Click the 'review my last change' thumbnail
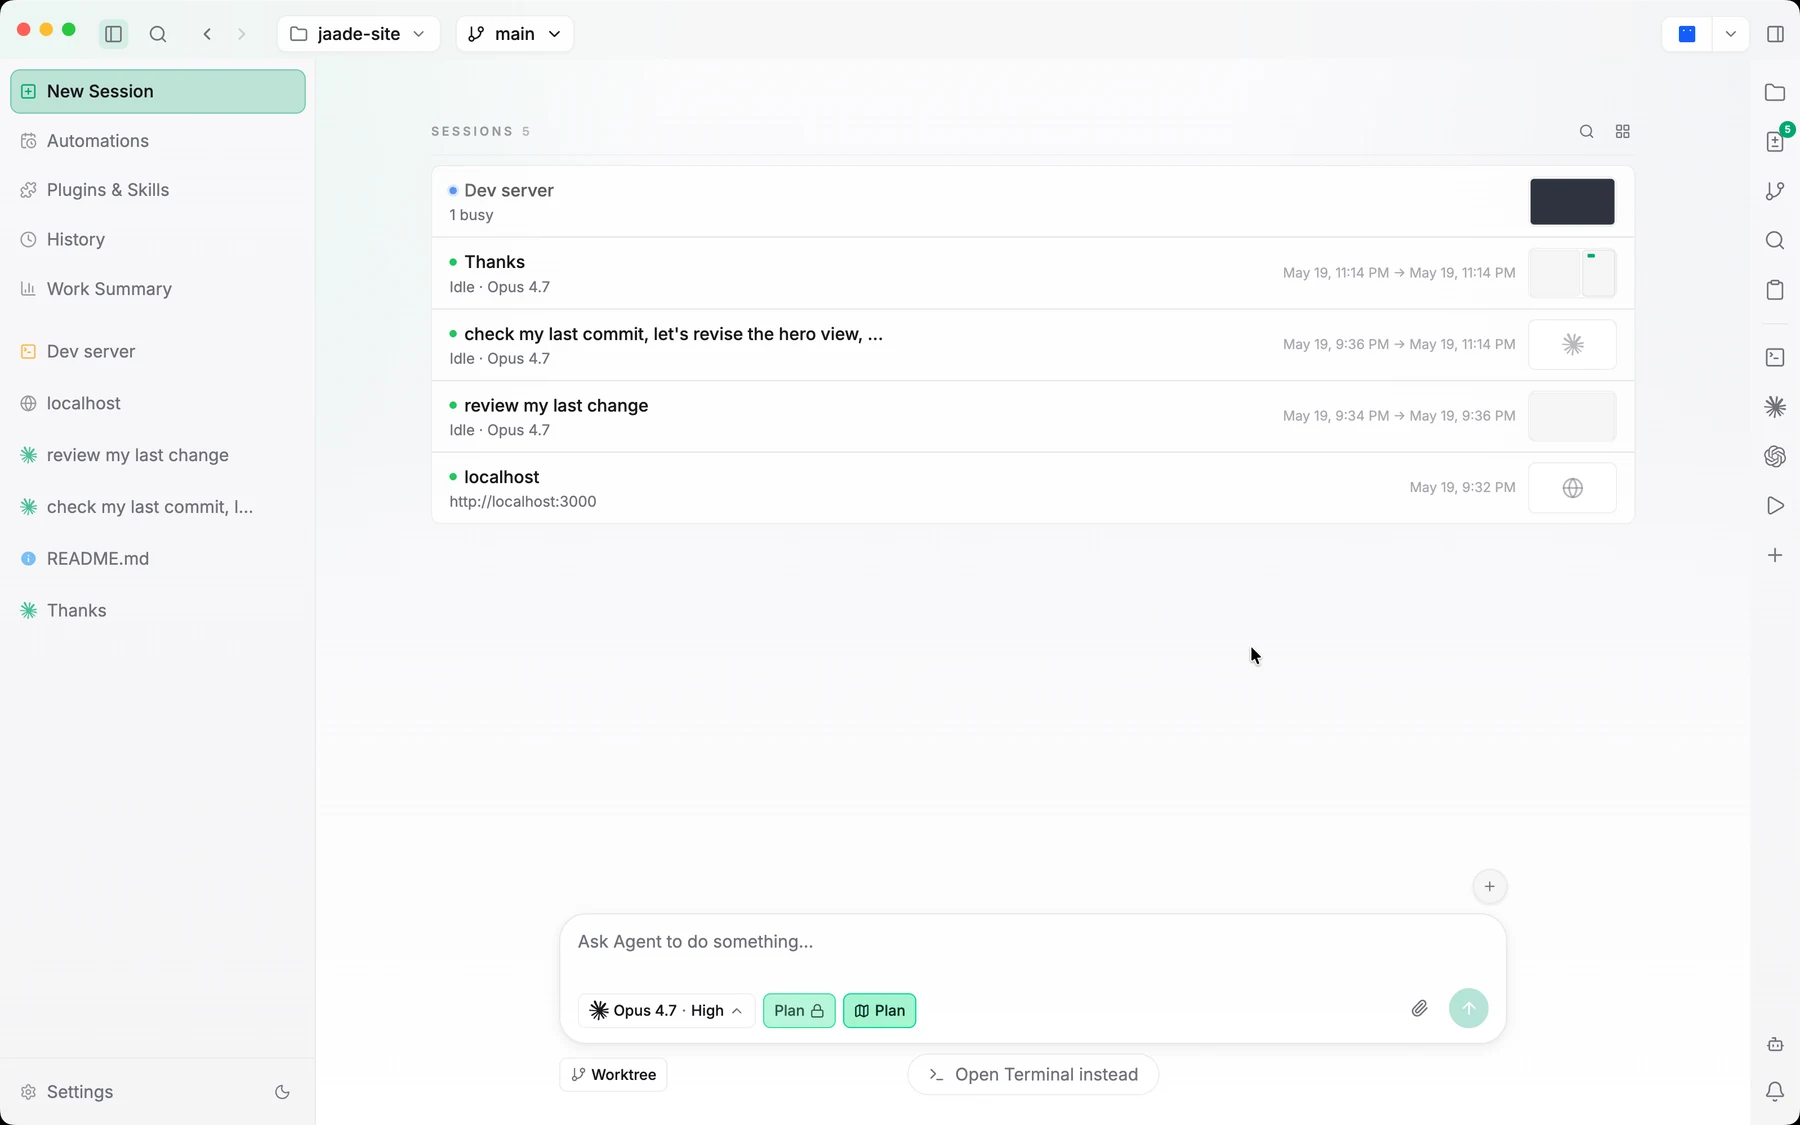Screen dimensions: 1800x1125 point(1572,416)
